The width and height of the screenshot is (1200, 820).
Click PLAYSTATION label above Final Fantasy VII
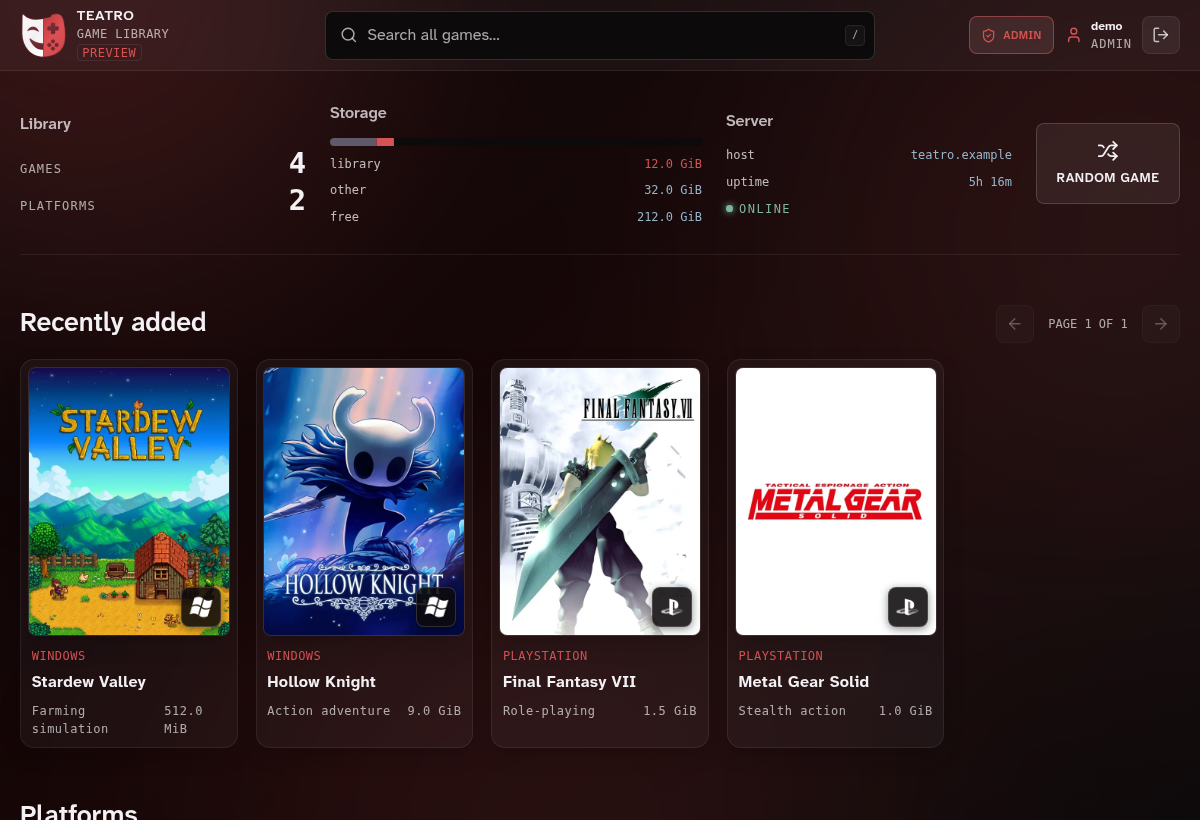tap(545, 656)
